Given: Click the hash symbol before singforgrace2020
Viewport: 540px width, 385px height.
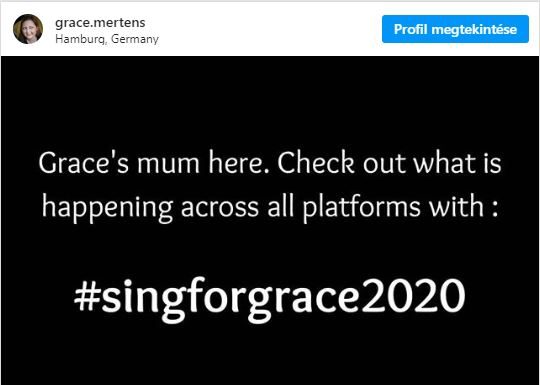Looking at the screenshot, I should (88, 296).
